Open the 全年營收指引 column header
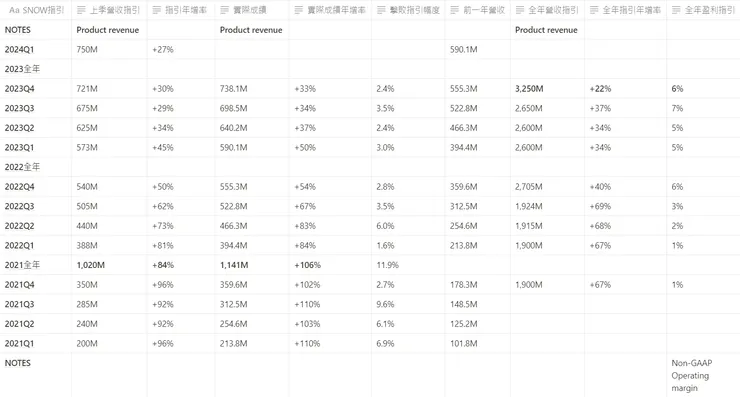740x397 pixels. click(547, 10)
